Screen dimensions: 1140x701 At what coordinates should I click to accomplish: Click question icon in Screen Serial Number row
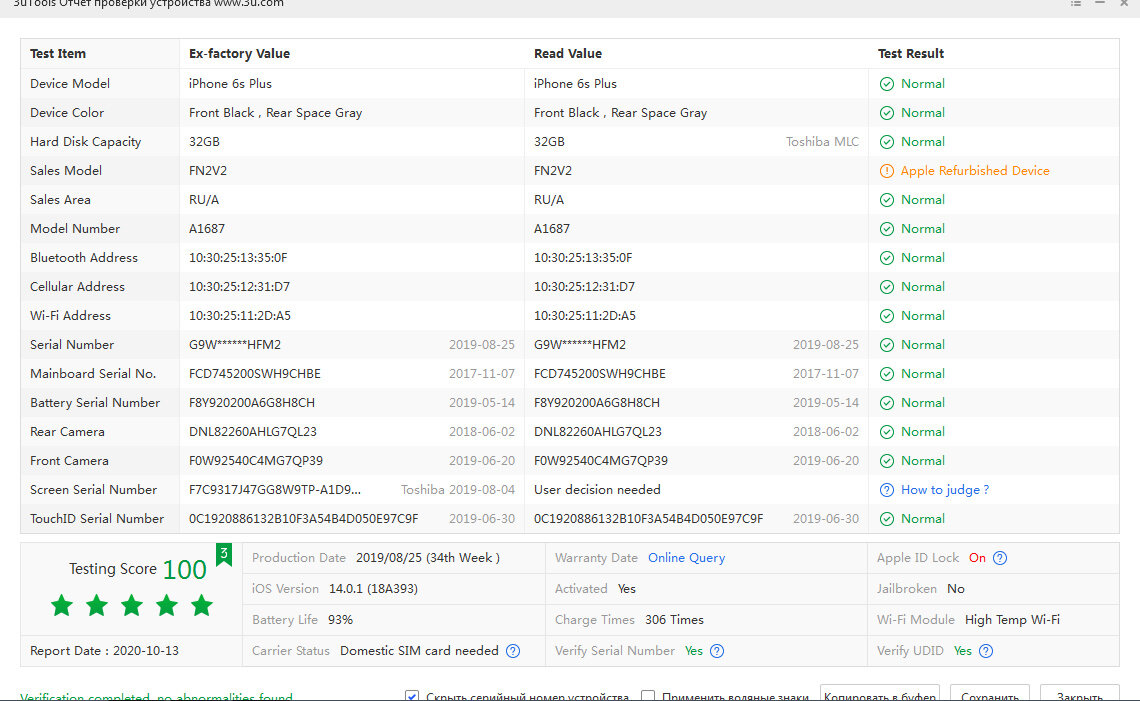(x=887, y=490)
